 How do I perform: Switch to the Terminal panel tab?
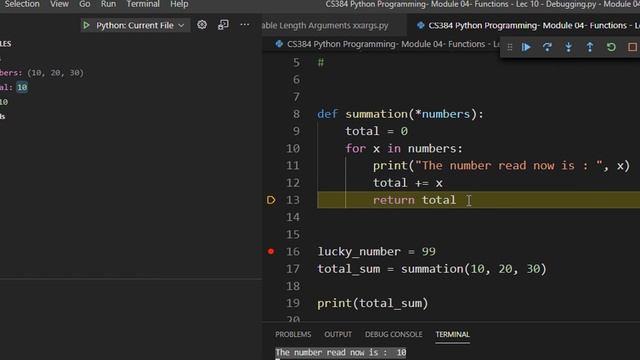[x=452, y=334]
